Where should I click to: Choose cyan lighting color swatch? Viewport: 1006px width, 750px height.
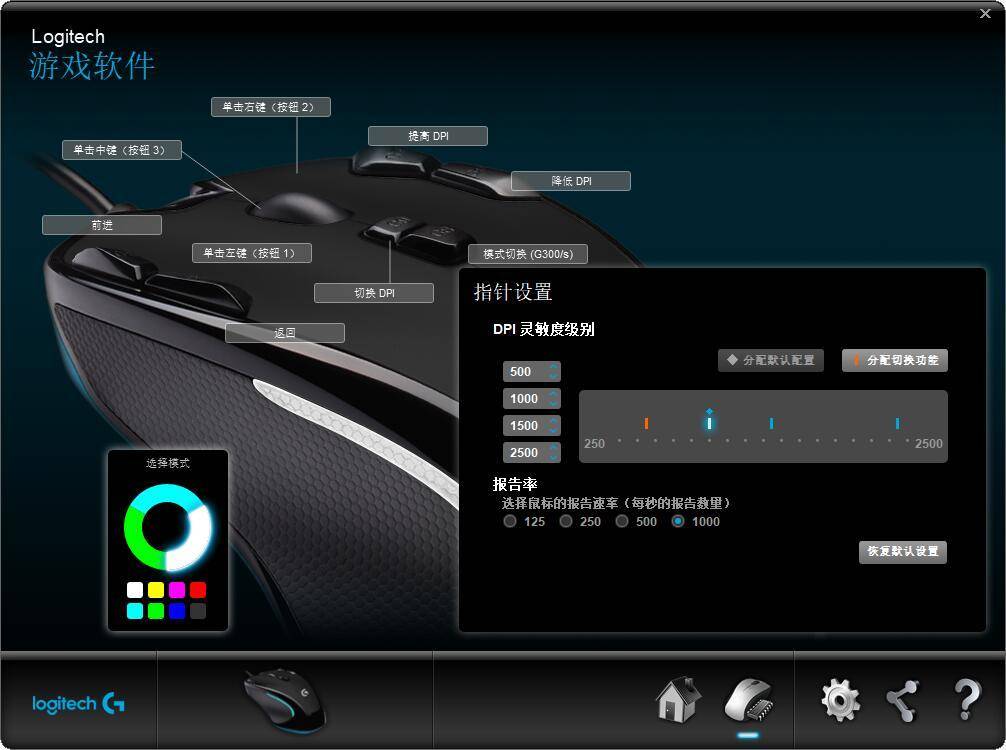(x=135, y=611)
